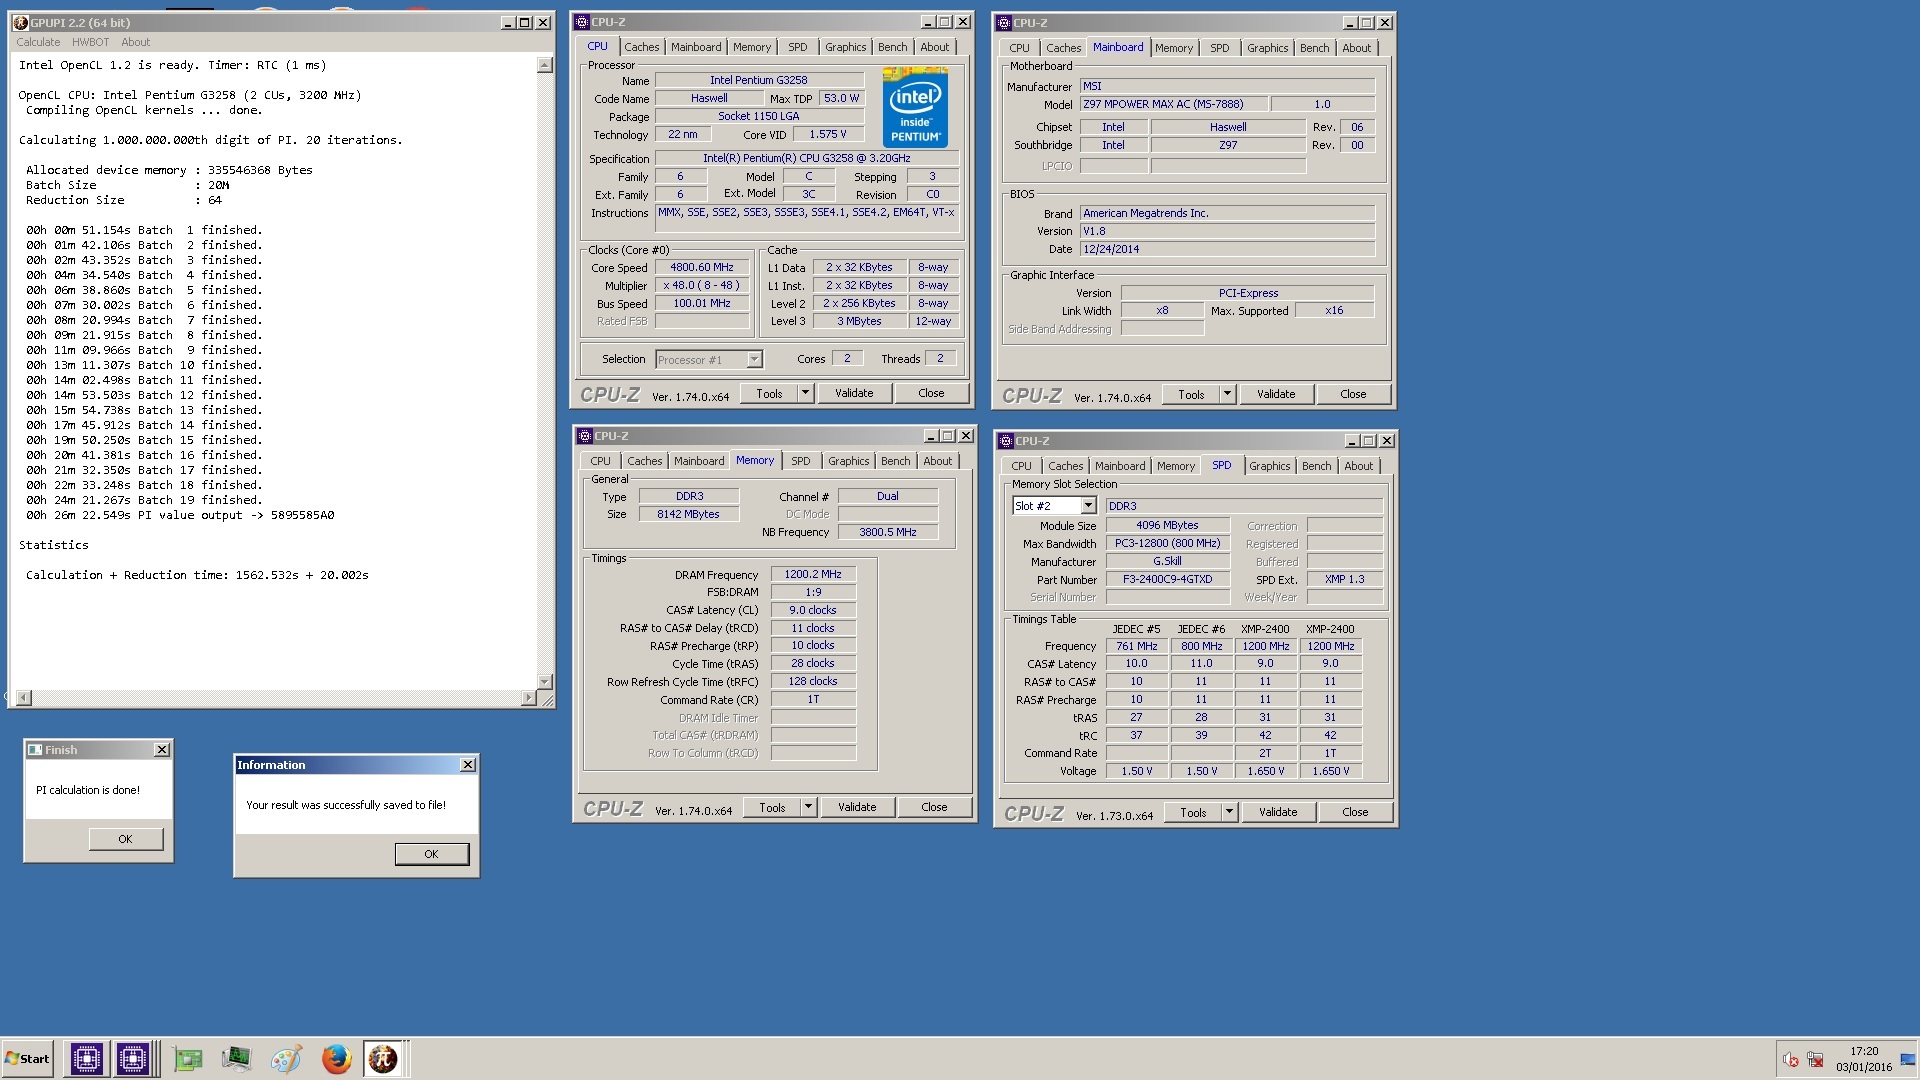This screenshot has width=1920, height=1080.
Task: Click the Part Number F3-2400C9-4GTXD field
Action: coord(1167,579)
